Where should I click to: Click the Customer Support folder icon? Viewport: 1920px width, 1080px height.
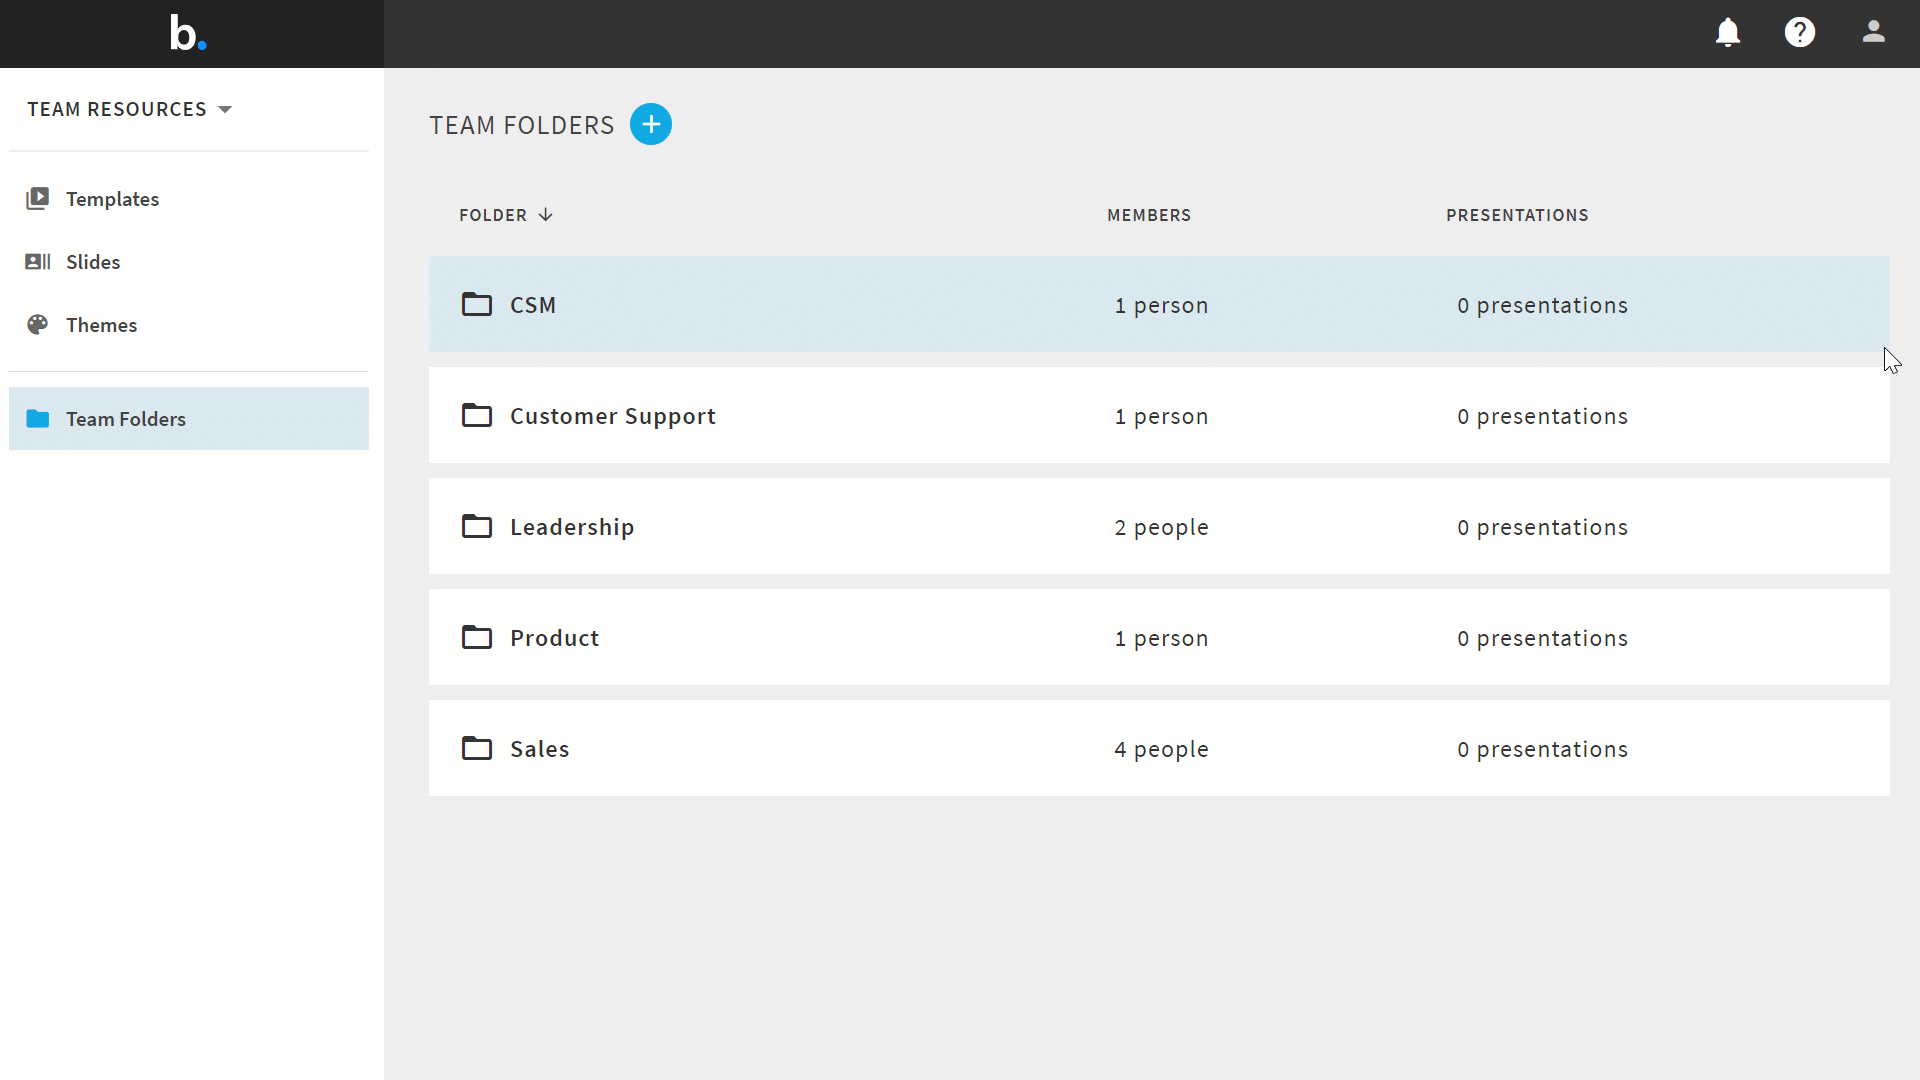pyautogui.click(x=477, y=415)
